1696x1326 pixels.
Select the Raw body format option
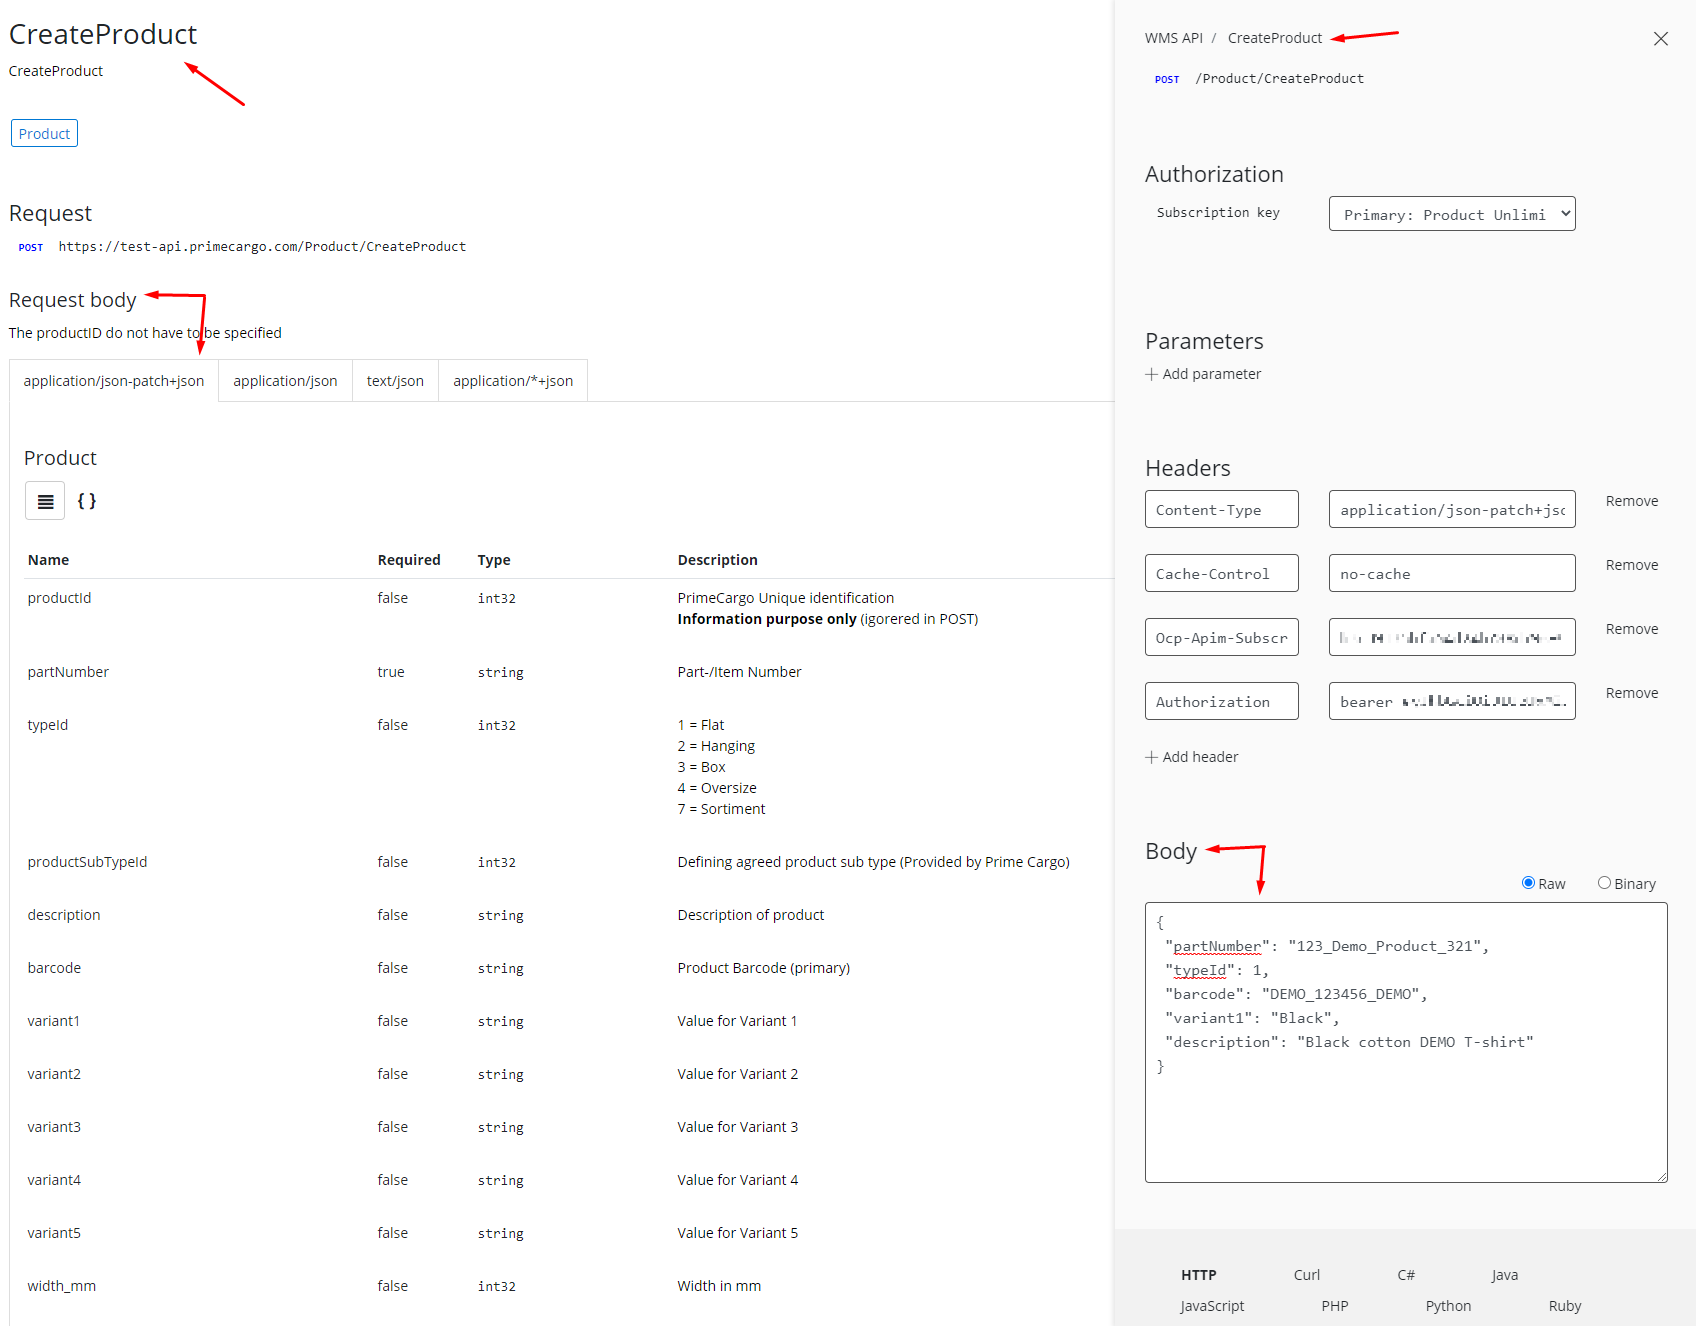(1528, 883)
